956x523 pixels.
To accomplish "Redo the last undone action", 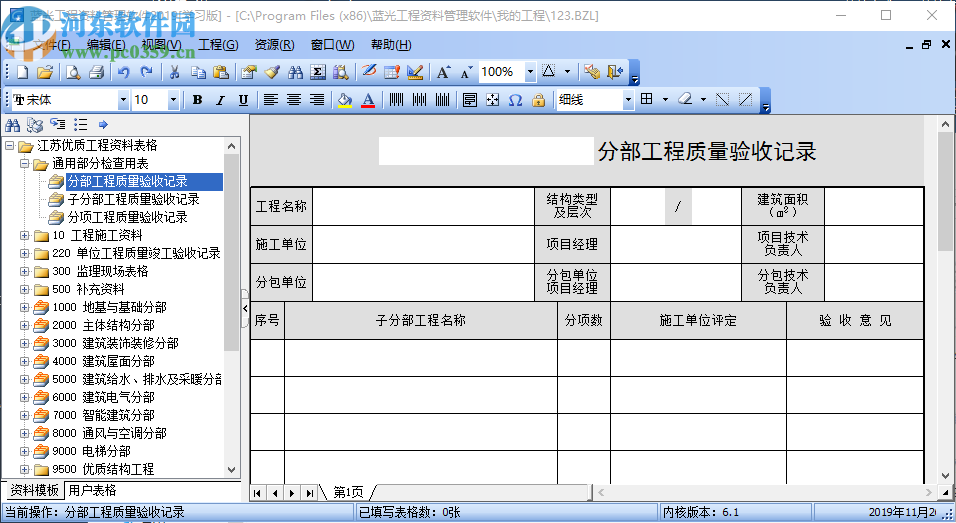I will 146,73.
